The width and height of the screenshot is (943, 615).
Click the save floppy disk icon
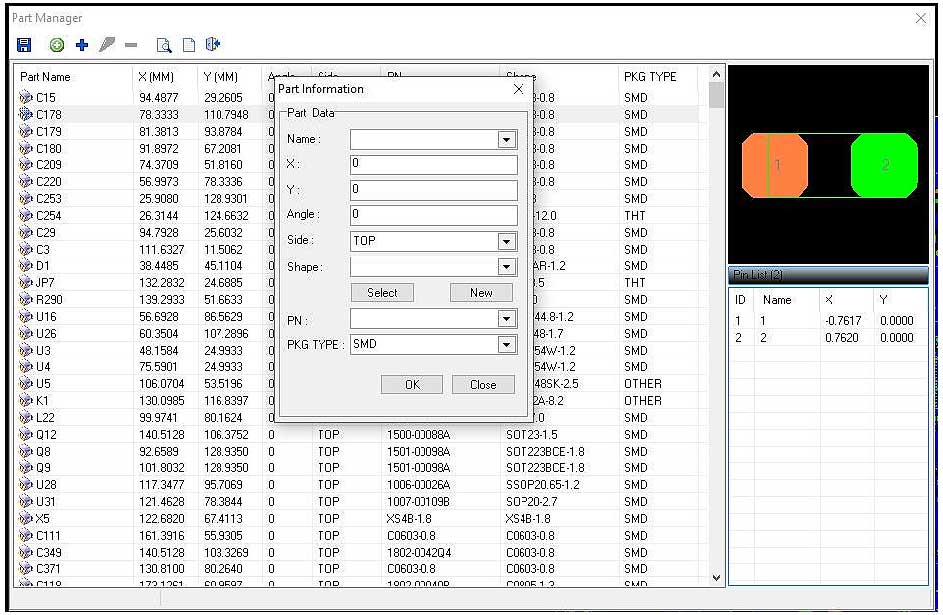(25, 45)
